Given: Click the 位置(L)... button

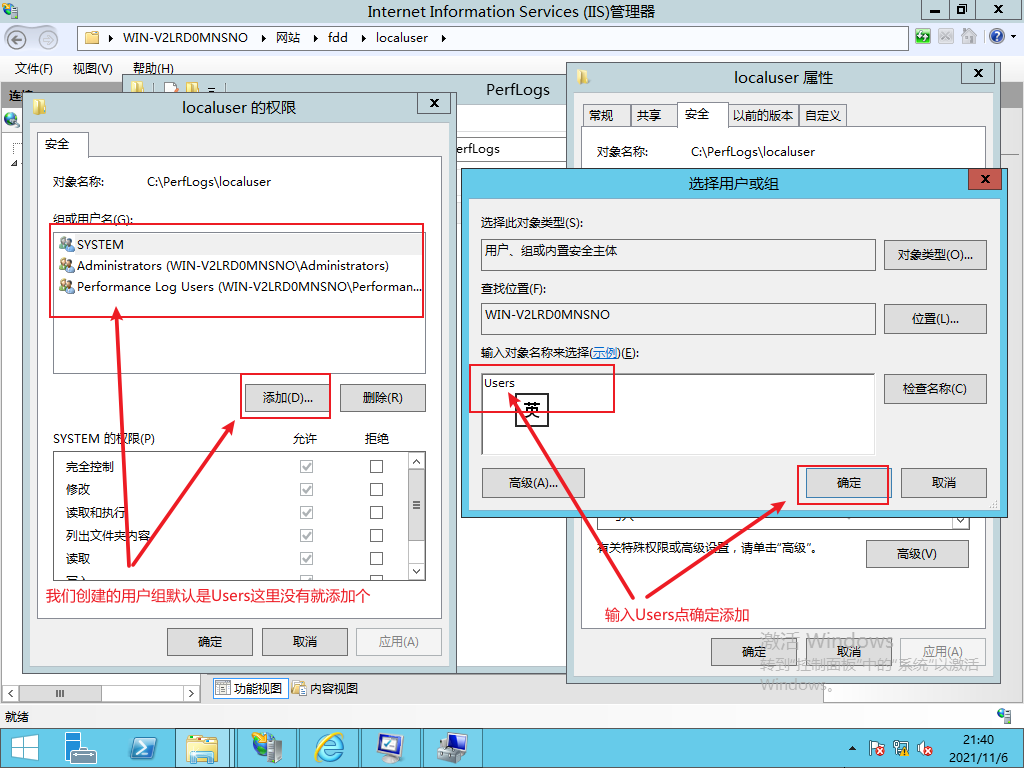Looking at the screenshot, I should [935, 319].
